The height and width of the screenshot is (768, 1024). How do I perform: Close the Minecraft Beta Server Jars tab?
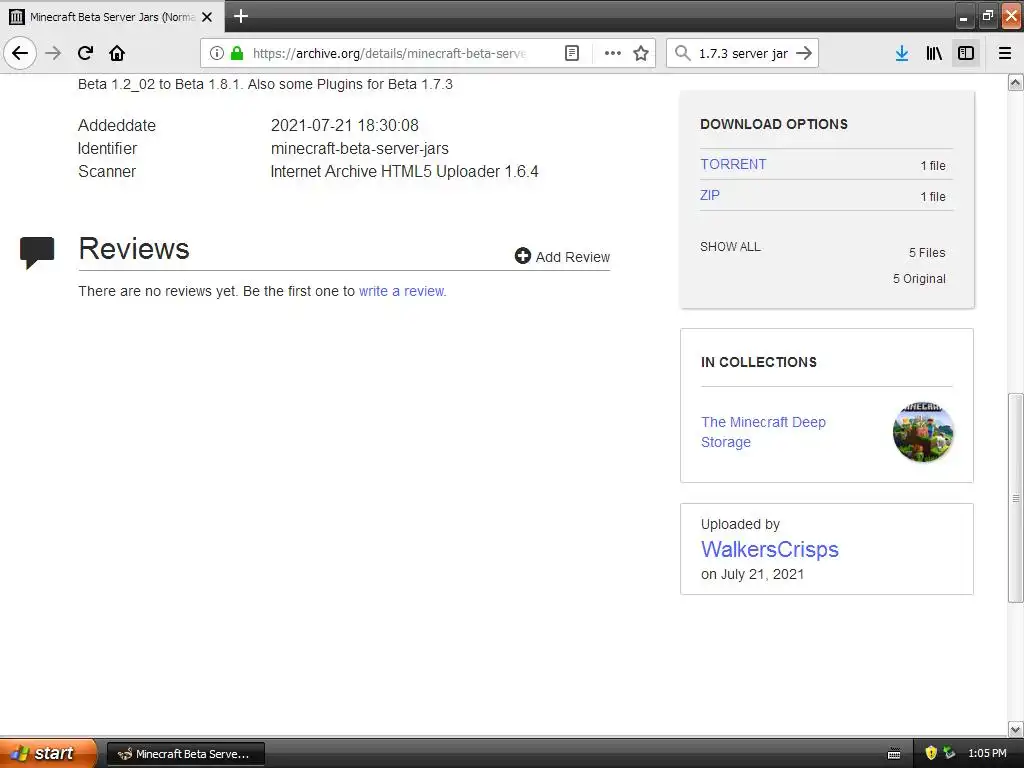[207, 17]
